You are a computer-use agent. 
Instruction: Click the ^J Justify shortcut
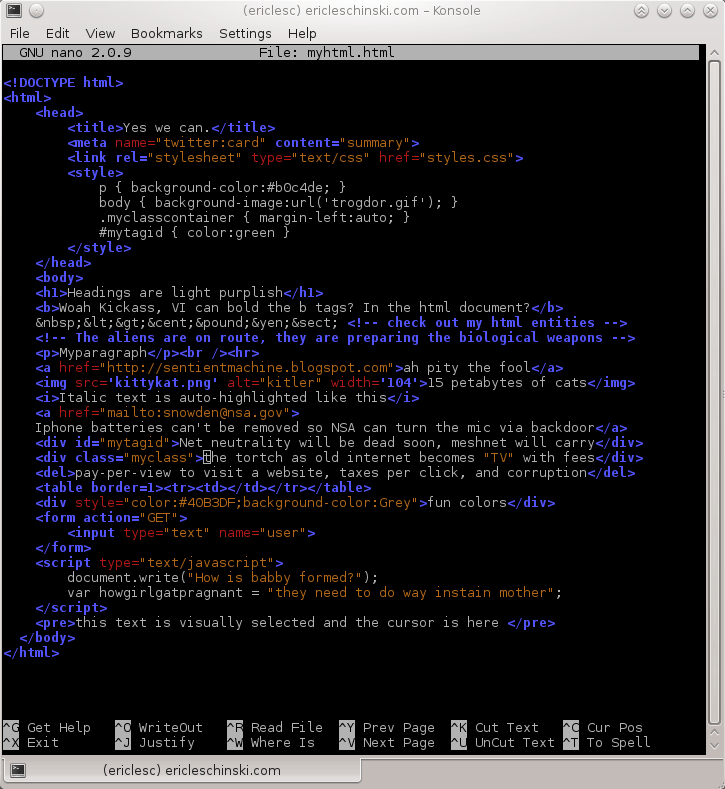coord(154,743)
